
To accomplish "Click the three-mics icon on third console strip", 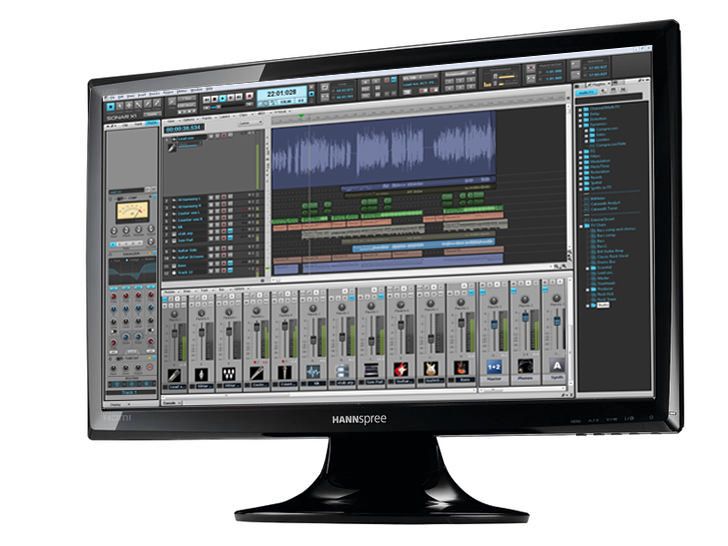I will pos(228,374).
